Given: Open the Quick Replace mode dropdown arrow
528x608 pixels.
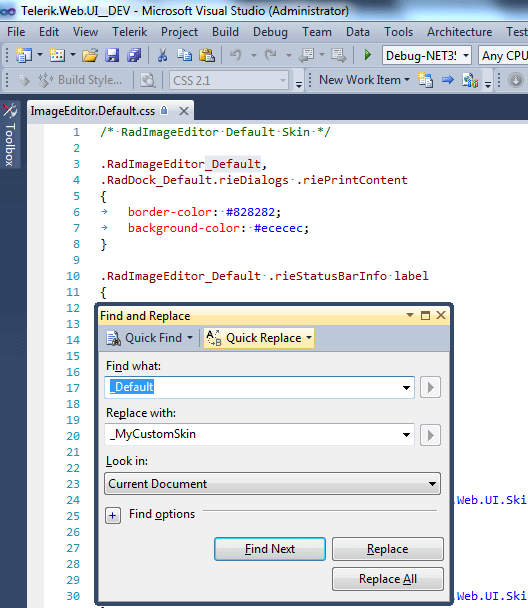Looking at the screenshot, I should click(x=309, y=338).
